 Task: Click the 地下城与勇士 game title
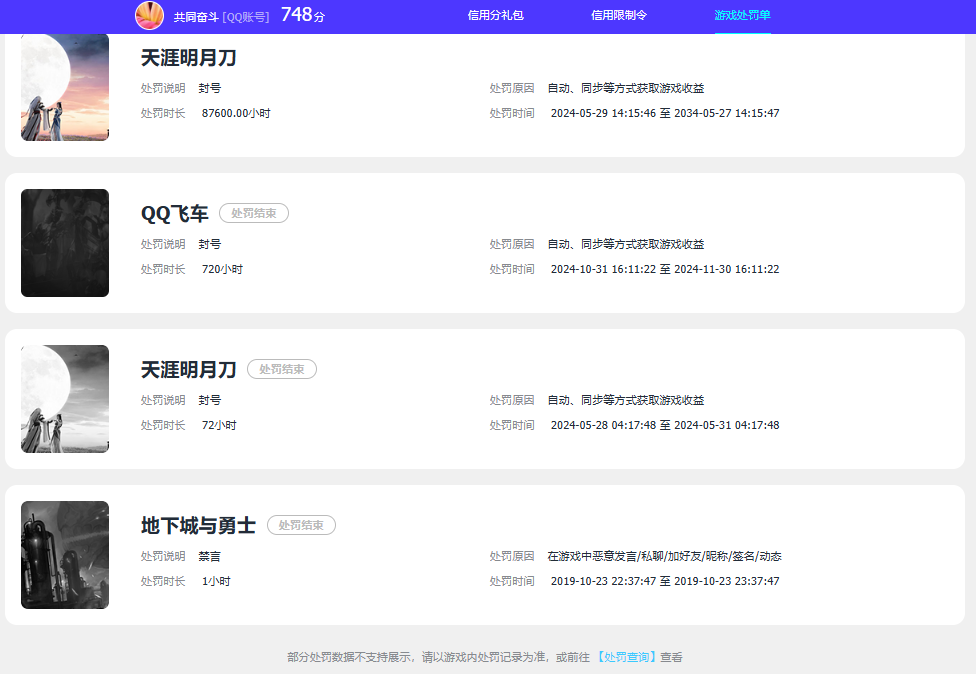pyautogui.click(x=199, y=525)
